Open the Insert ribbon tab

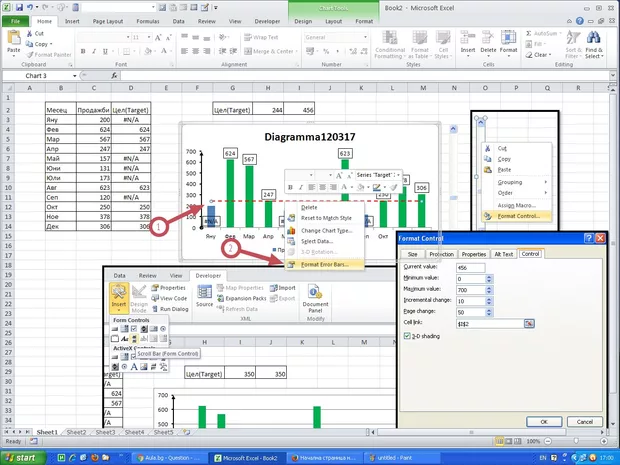[72, 21]
